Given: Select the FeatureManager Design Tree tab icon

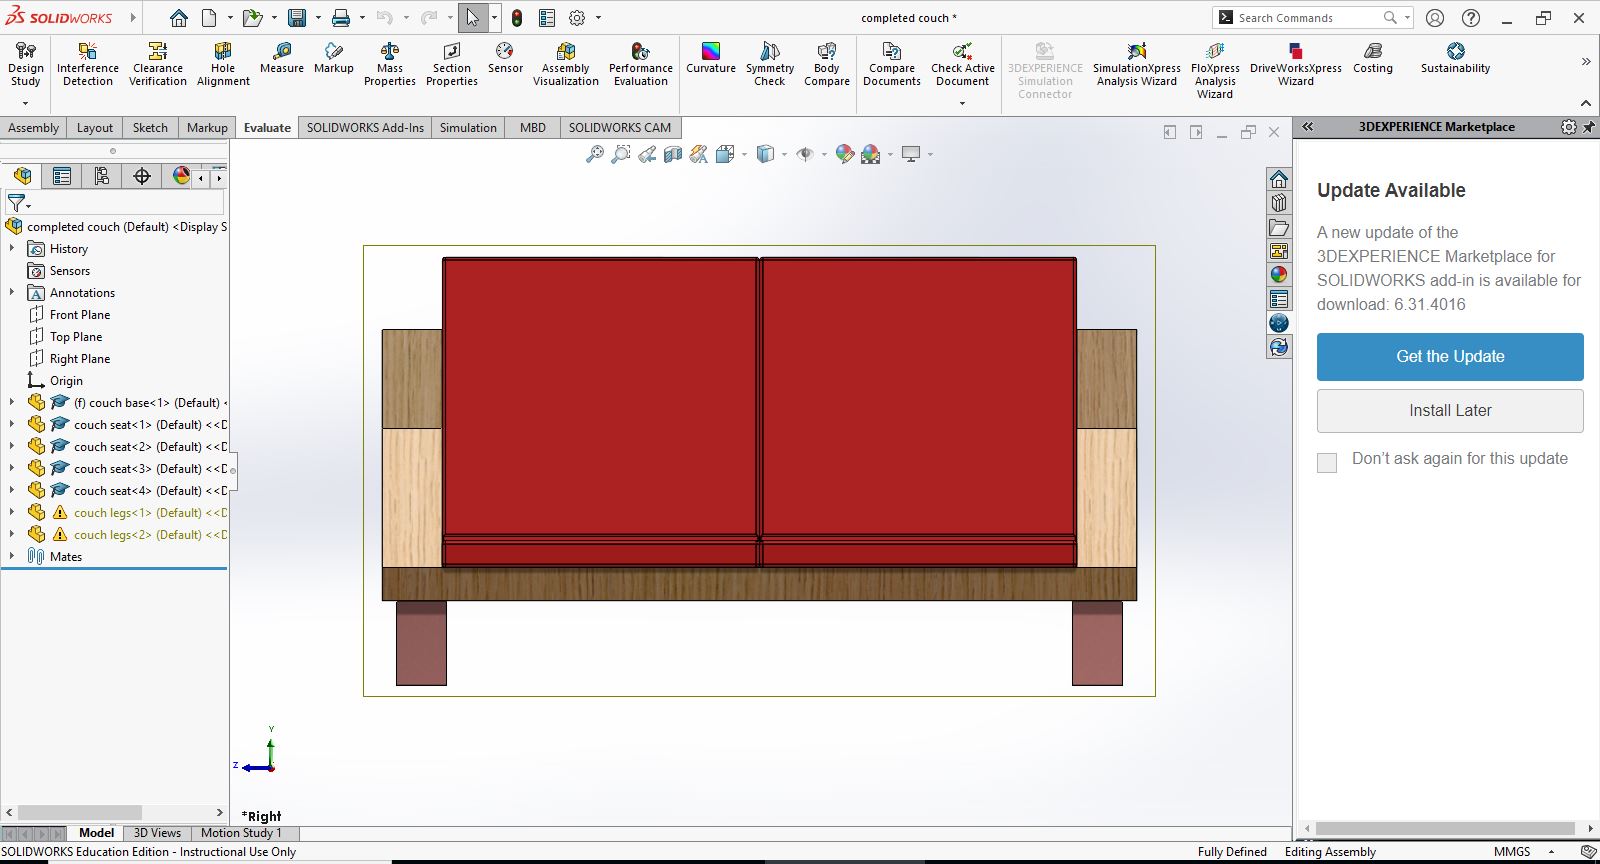Looking at the screenshot, I should coord(22,176).
